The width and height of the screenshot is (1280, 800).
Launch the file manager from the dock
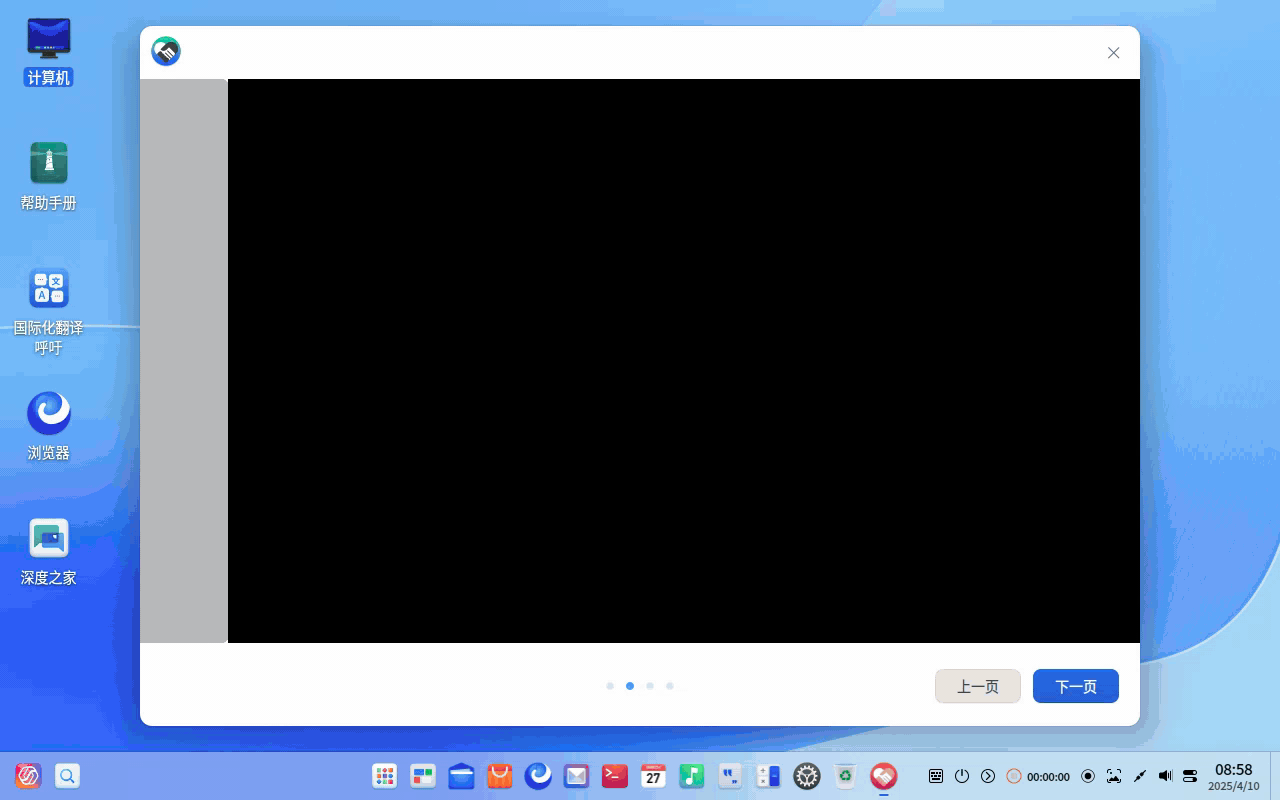coord(461,776)
